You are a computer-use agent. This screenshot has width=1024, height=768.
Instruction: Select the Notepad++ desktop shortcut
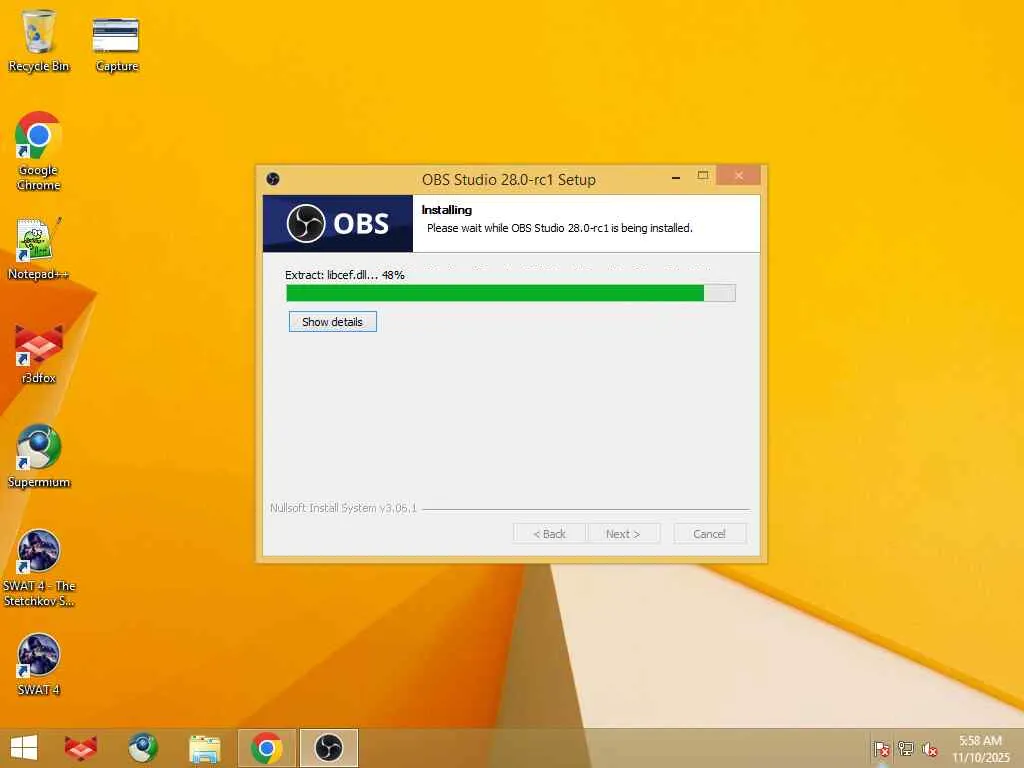[x=39, y=249]
